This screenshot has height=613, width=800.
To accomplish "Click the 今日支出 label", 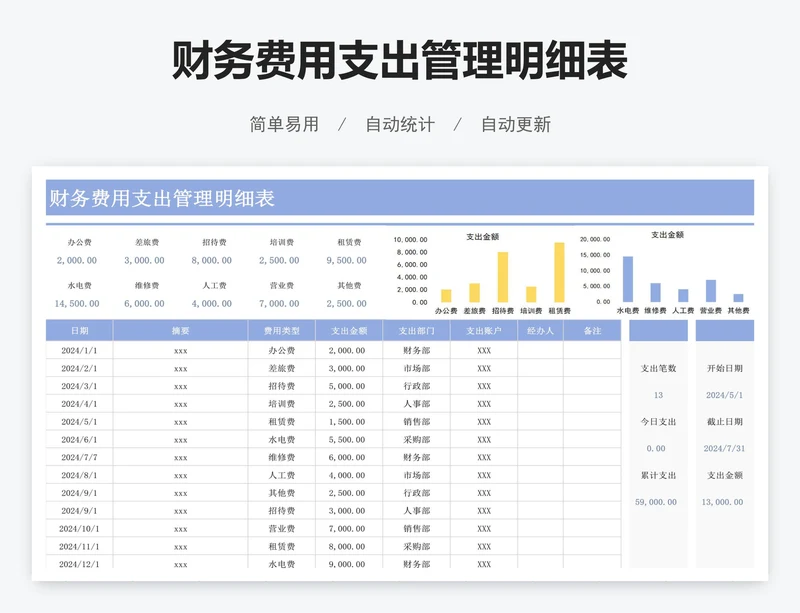I will (658, 422).
